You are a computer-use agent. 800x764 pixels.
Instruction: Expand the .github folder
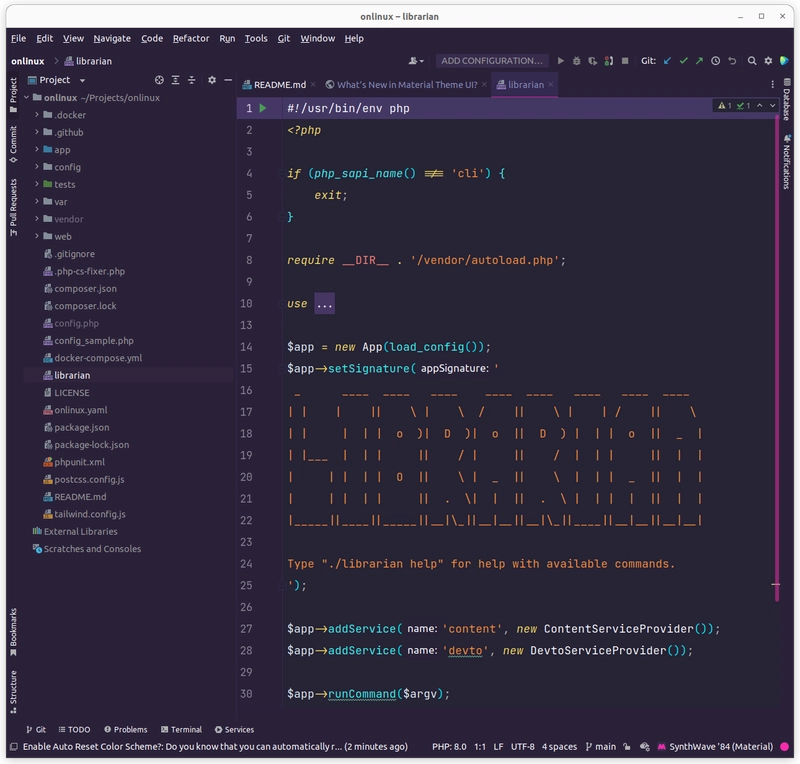(x=37, y=132)
